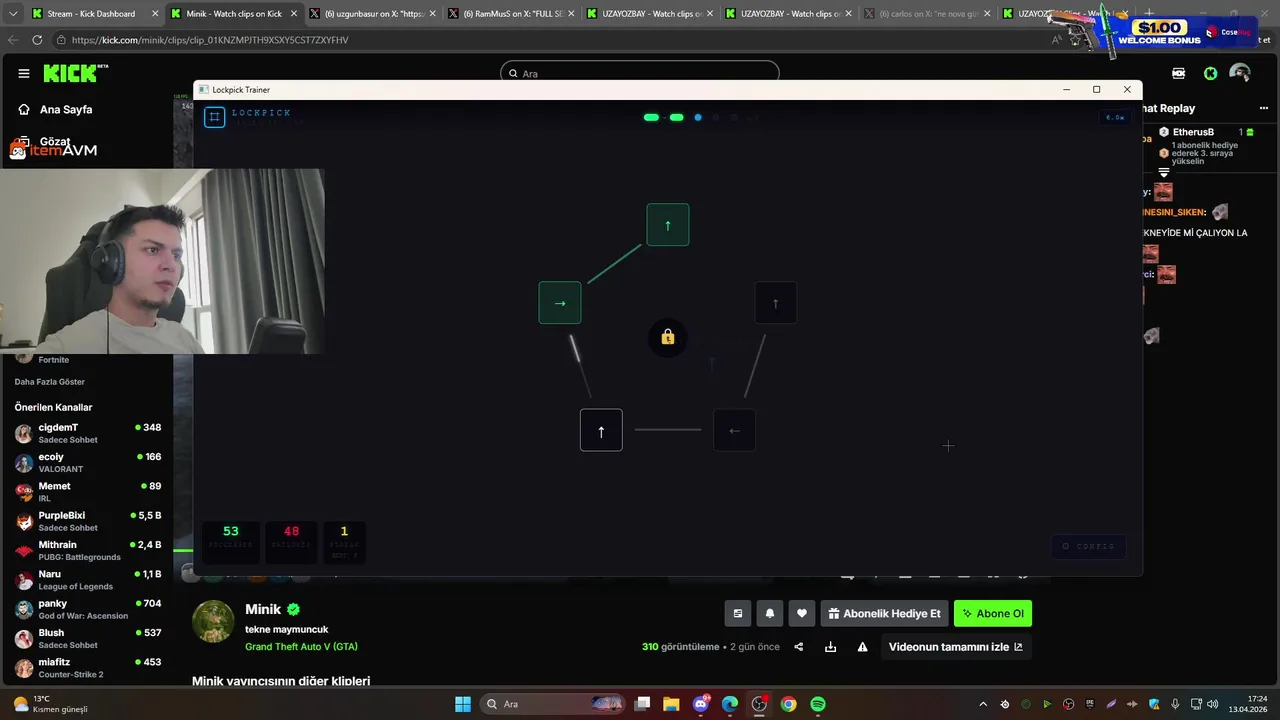Open the Windows Start menu

coord(463,704)
